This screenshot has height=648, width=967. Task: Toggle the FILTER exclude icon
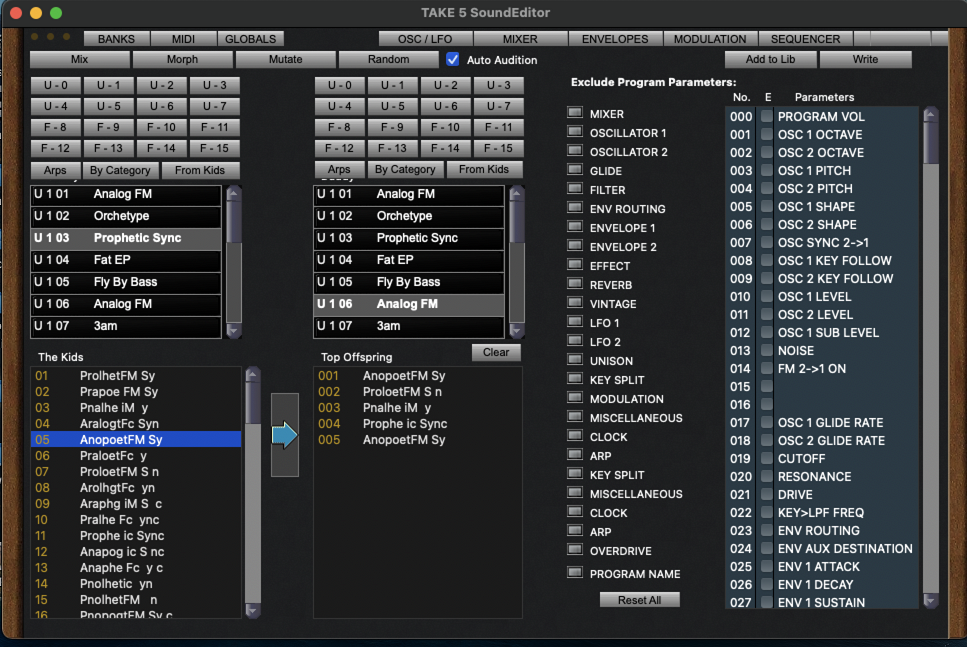point(575,189)
